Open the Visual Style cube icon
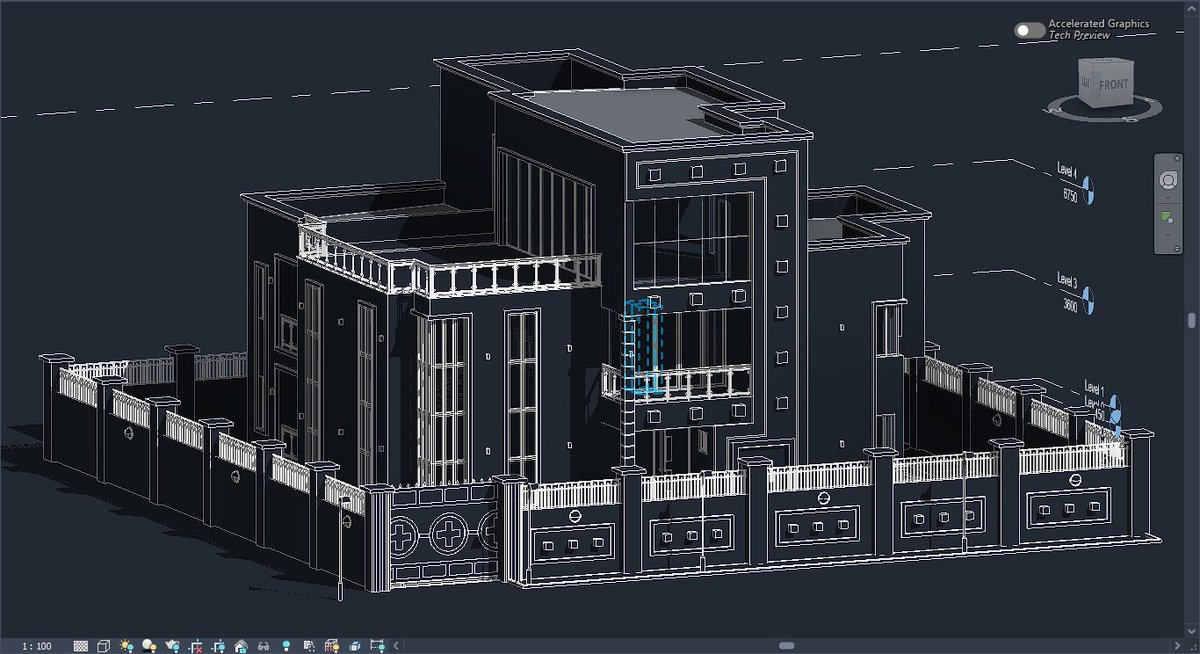This screenshot has height=654, width=1200. 103,644
